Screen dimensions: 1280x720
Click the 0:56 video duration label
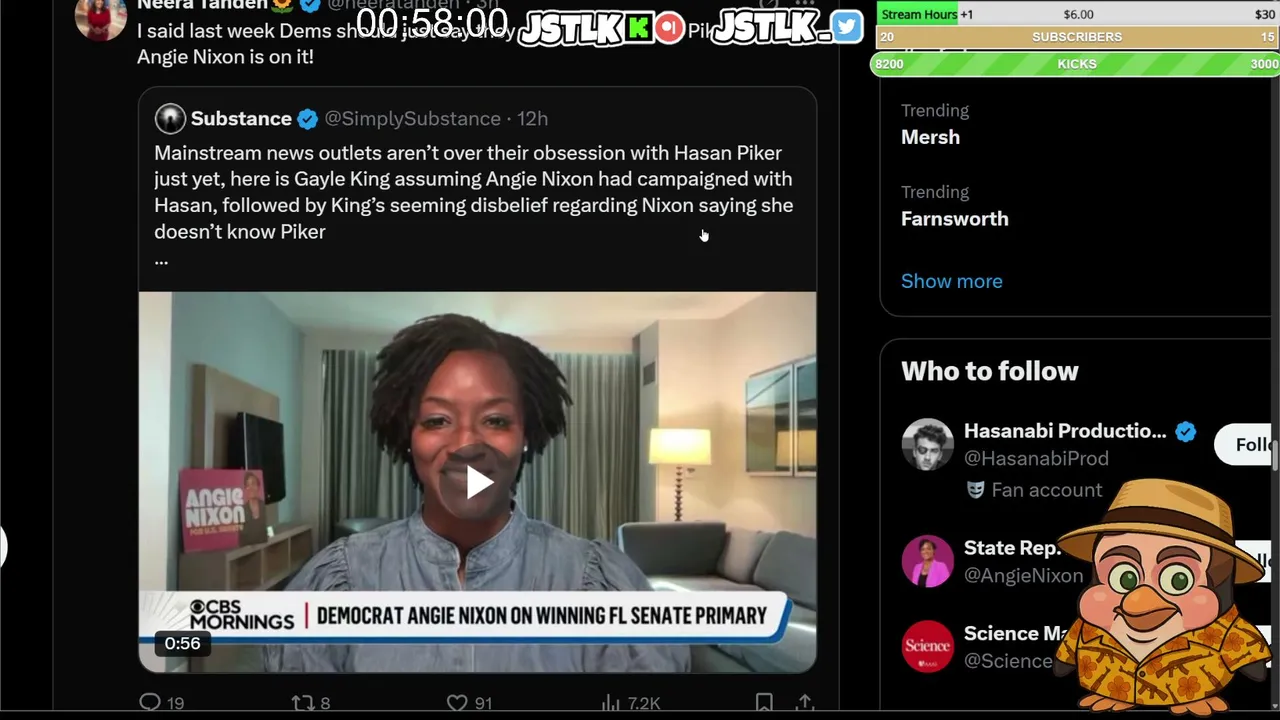(x=182, y=644)
